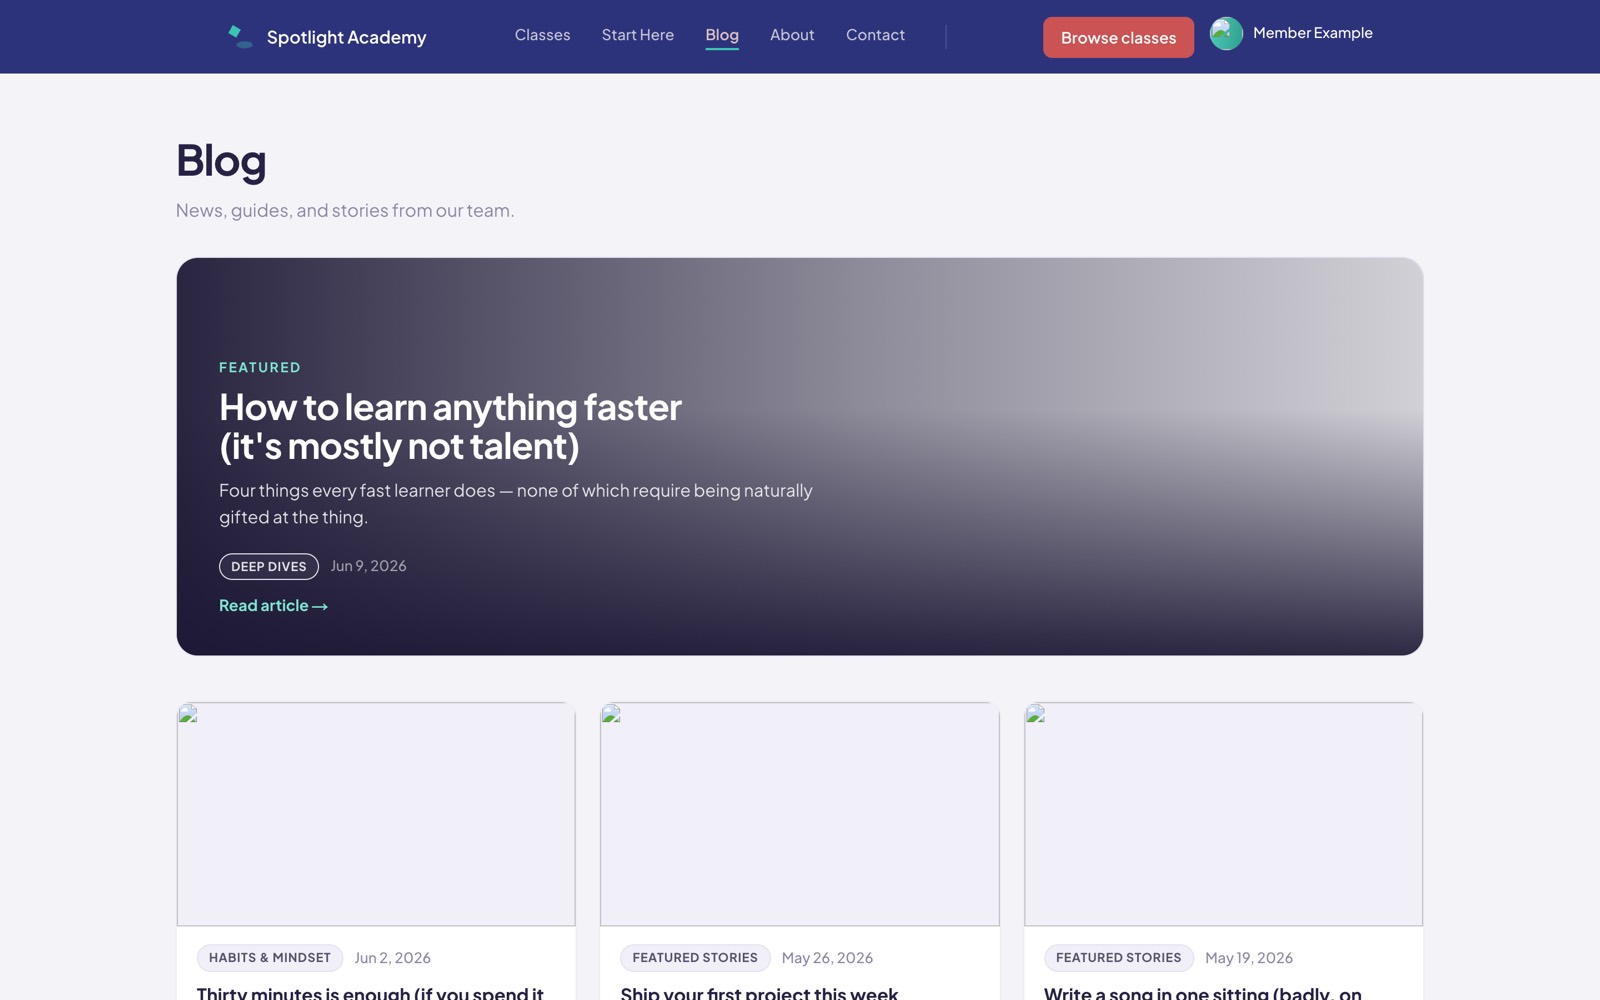The image size is (1600, 1000).
Task: Open Ship your first project post title
Action: pos(759,992)
